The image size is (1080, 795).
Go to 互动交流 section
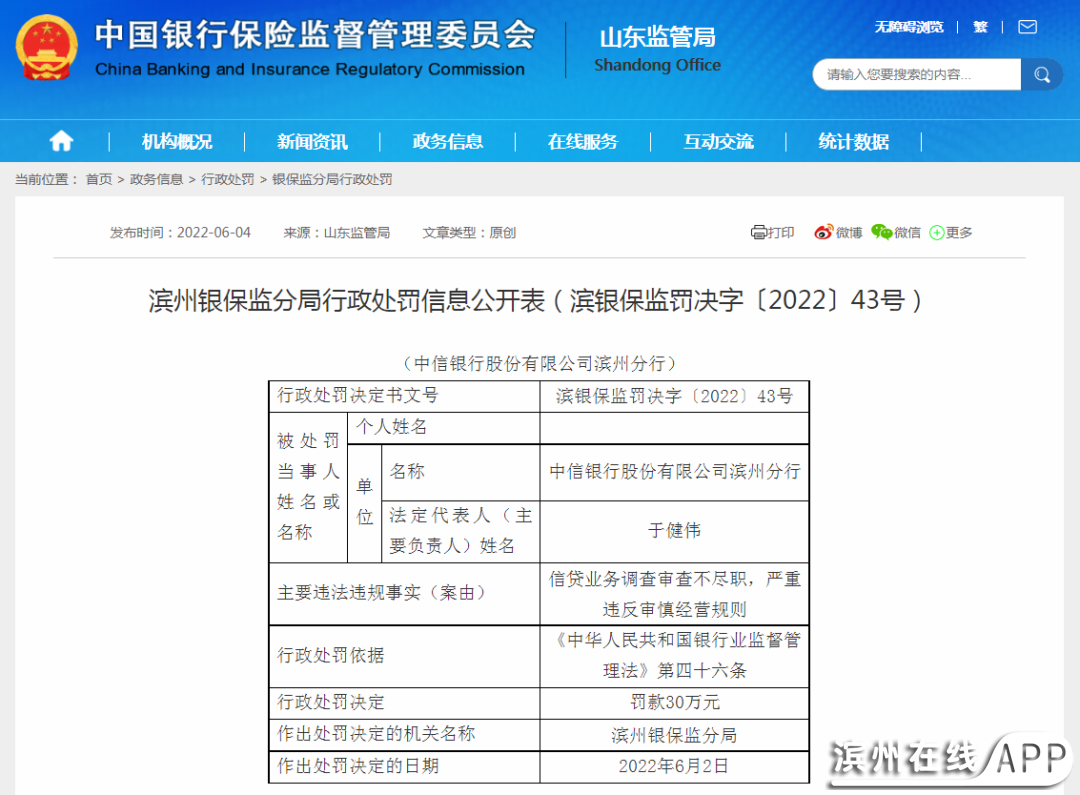718,142
